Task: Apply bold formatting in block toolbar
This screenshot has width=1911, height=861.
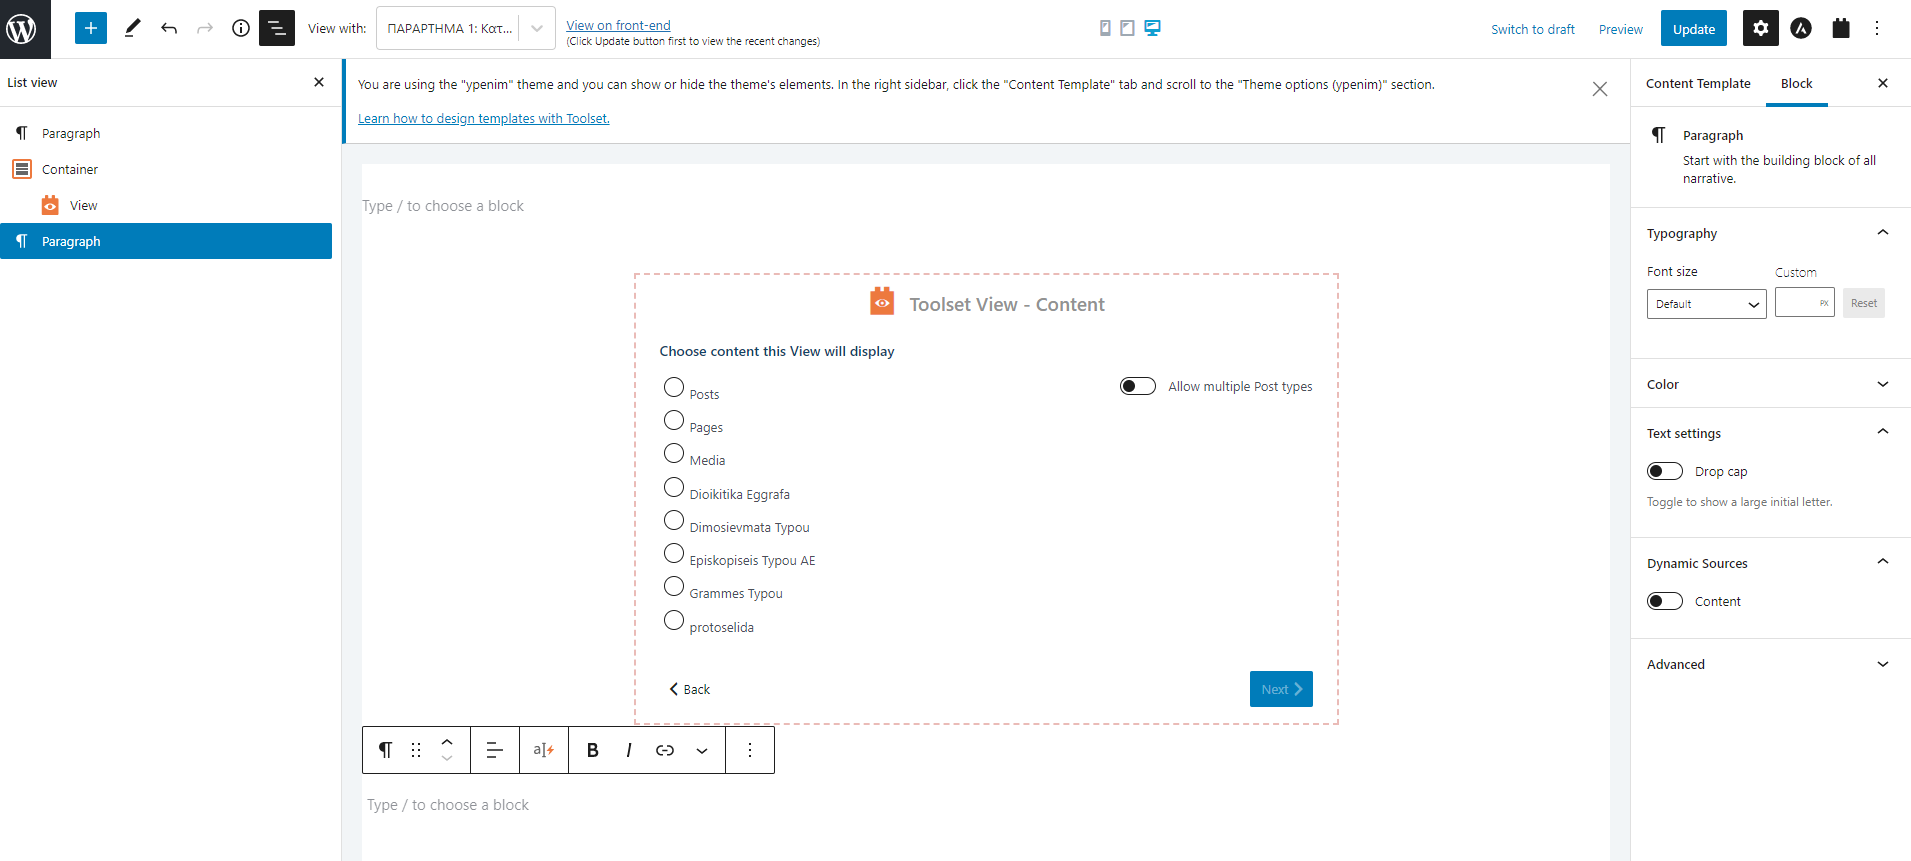Action: [x=593, y=750]
